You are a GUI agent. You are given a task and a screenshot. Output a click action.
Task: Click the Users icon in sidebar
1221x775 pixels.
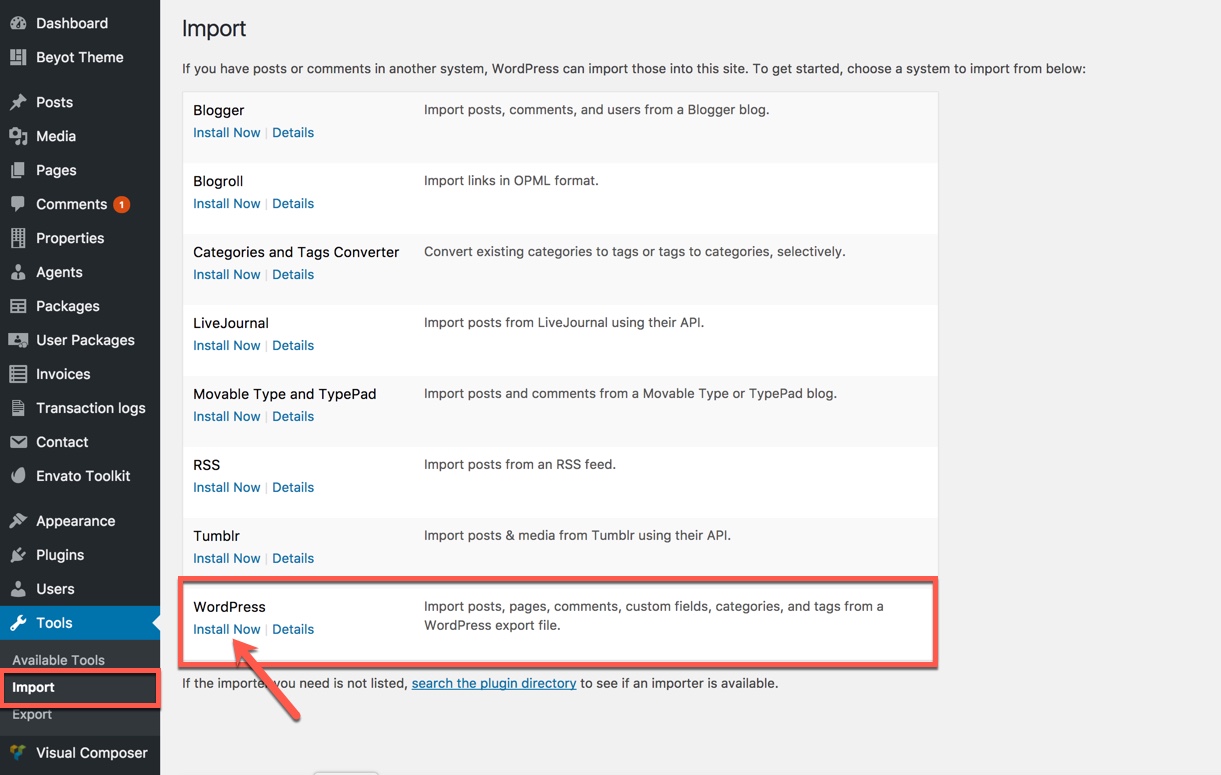click(x=18, y=589)
